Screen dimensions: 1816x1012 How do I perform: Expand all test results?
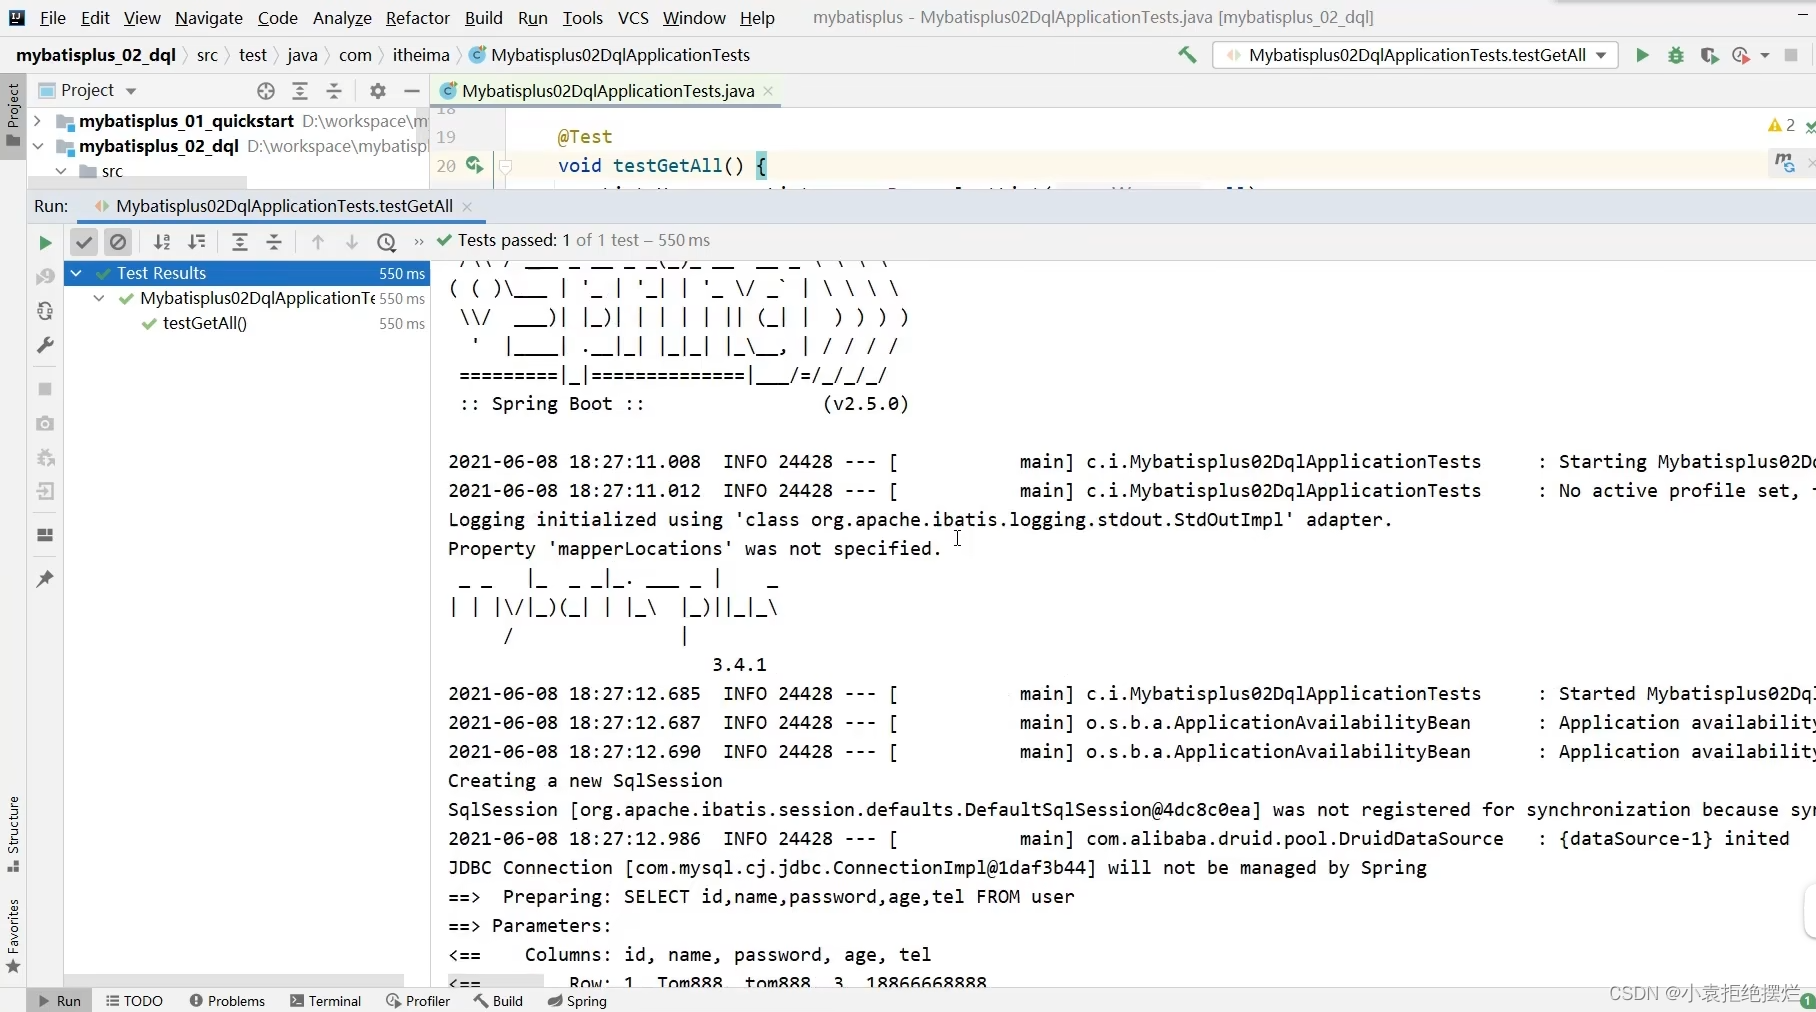[x=240, y=242]
